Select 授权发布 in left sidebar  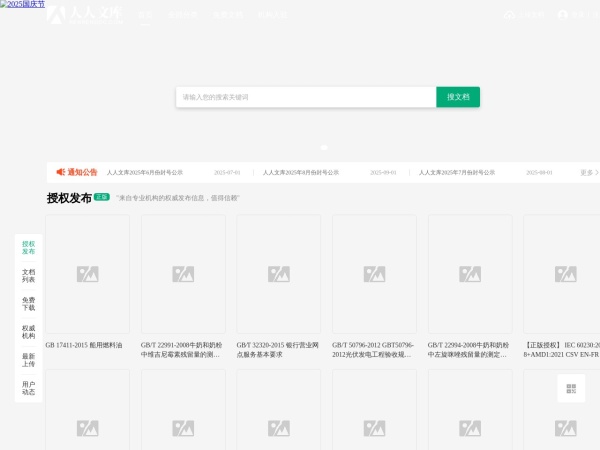point(28,248)
